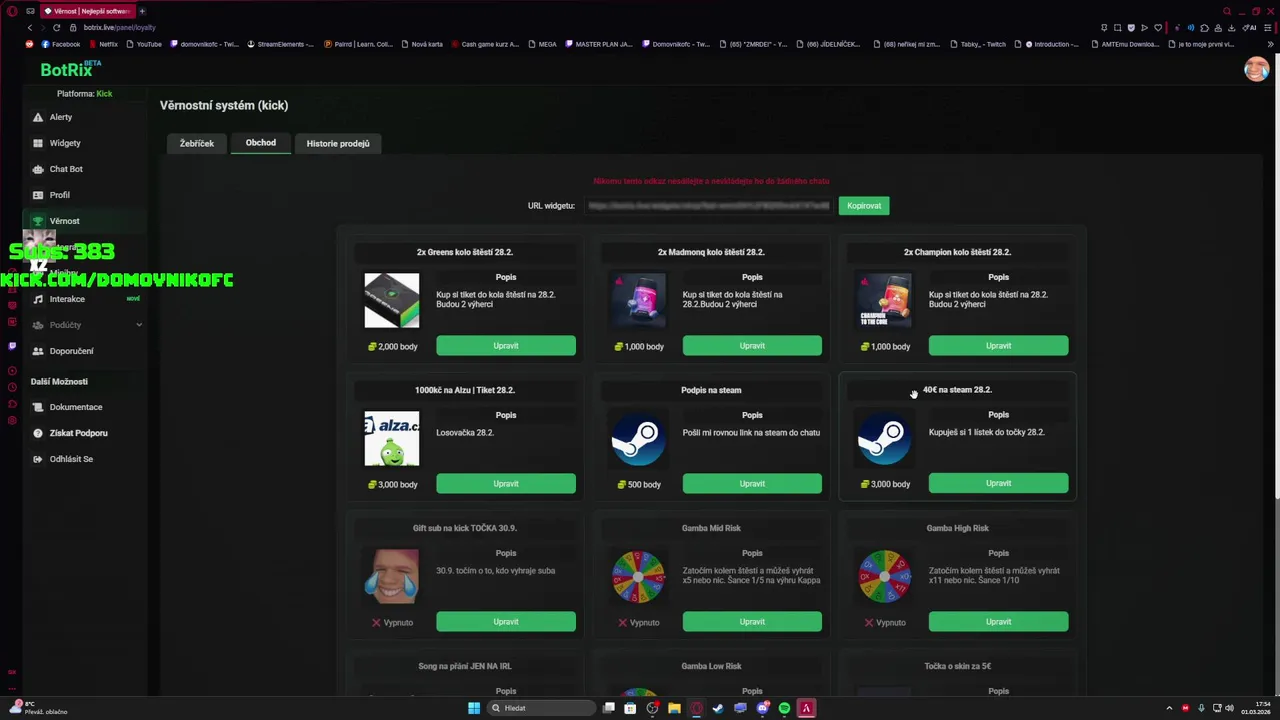This screenshot has width=1280, height=720.
Task: Open the YouTube bookmark
Action: coord(143,44)
